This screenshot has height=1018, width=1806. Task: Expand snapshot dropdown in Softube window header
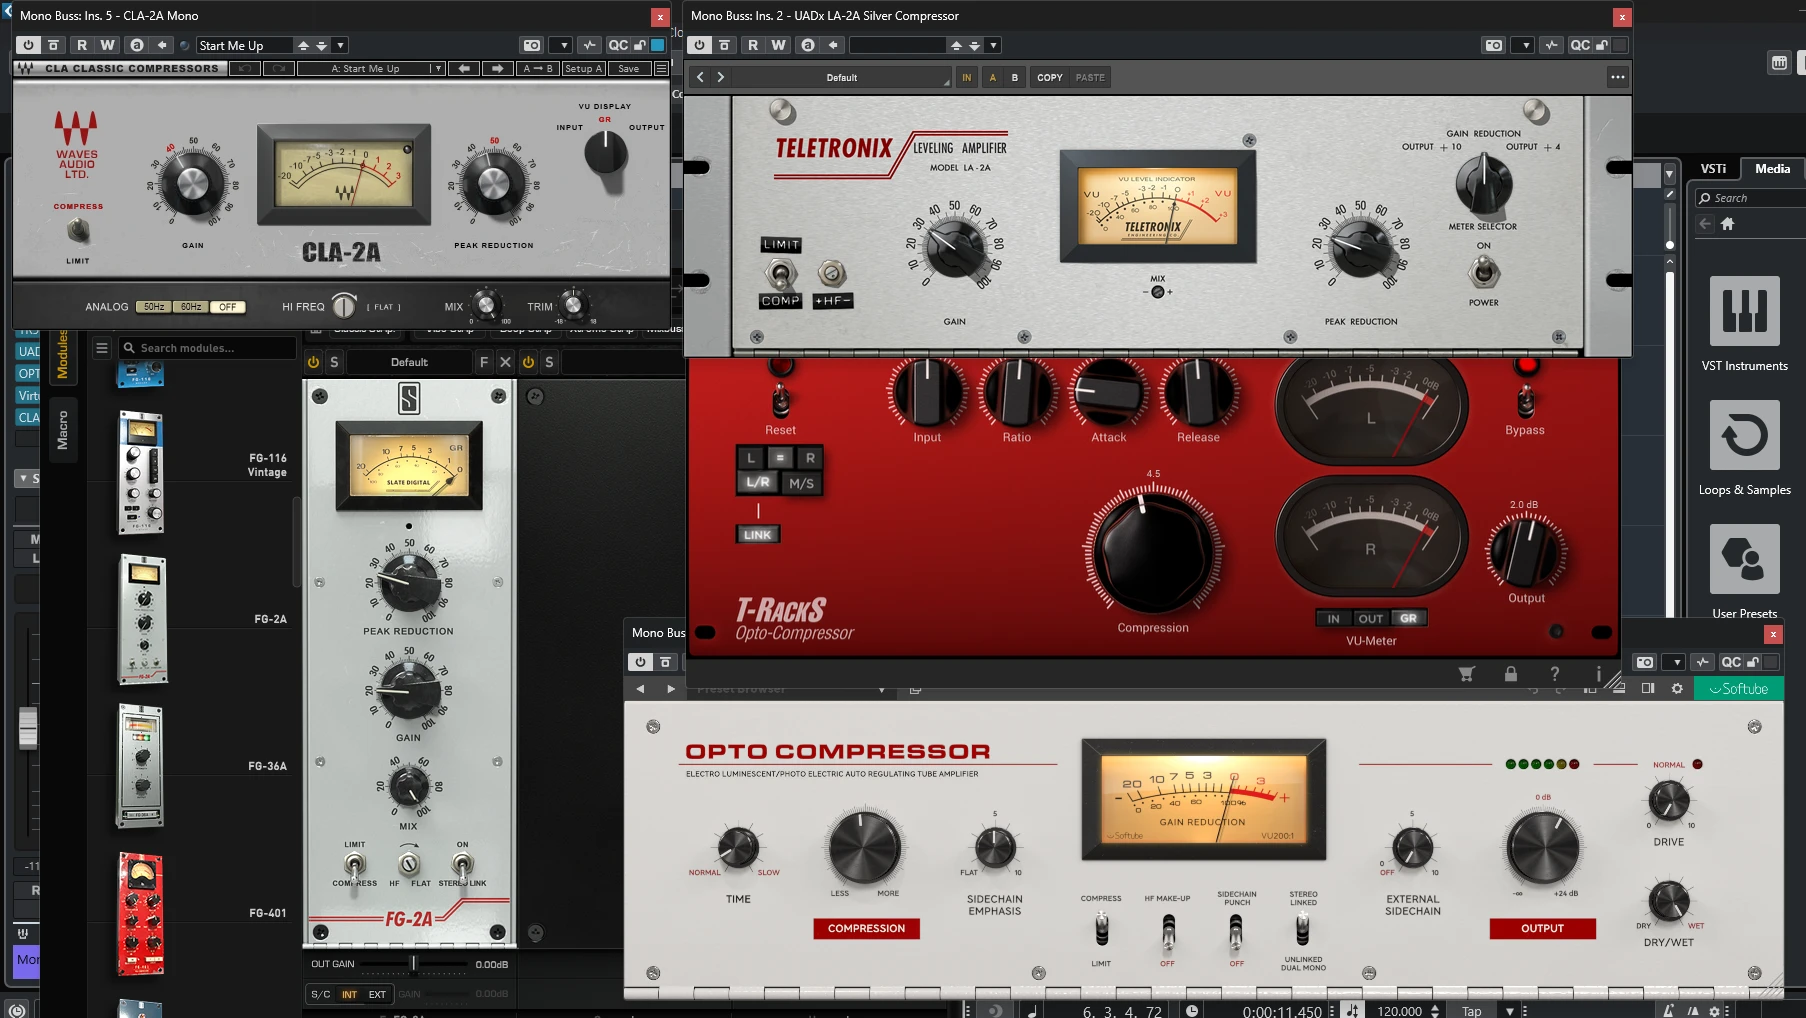point(1677,662)
